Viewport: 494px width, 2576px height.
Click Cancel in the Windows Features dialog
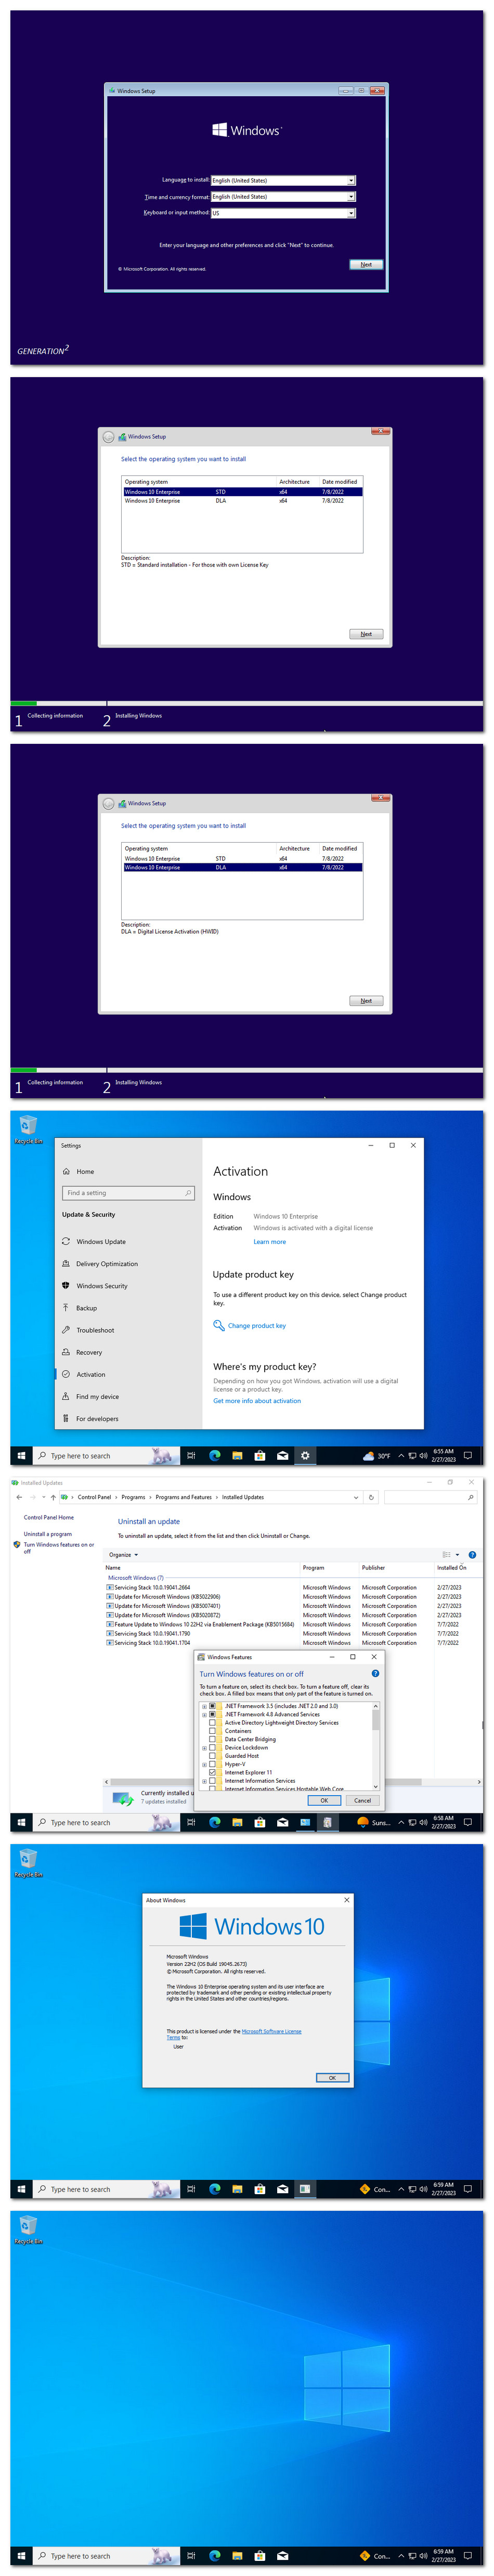(x=362, y=1801)
